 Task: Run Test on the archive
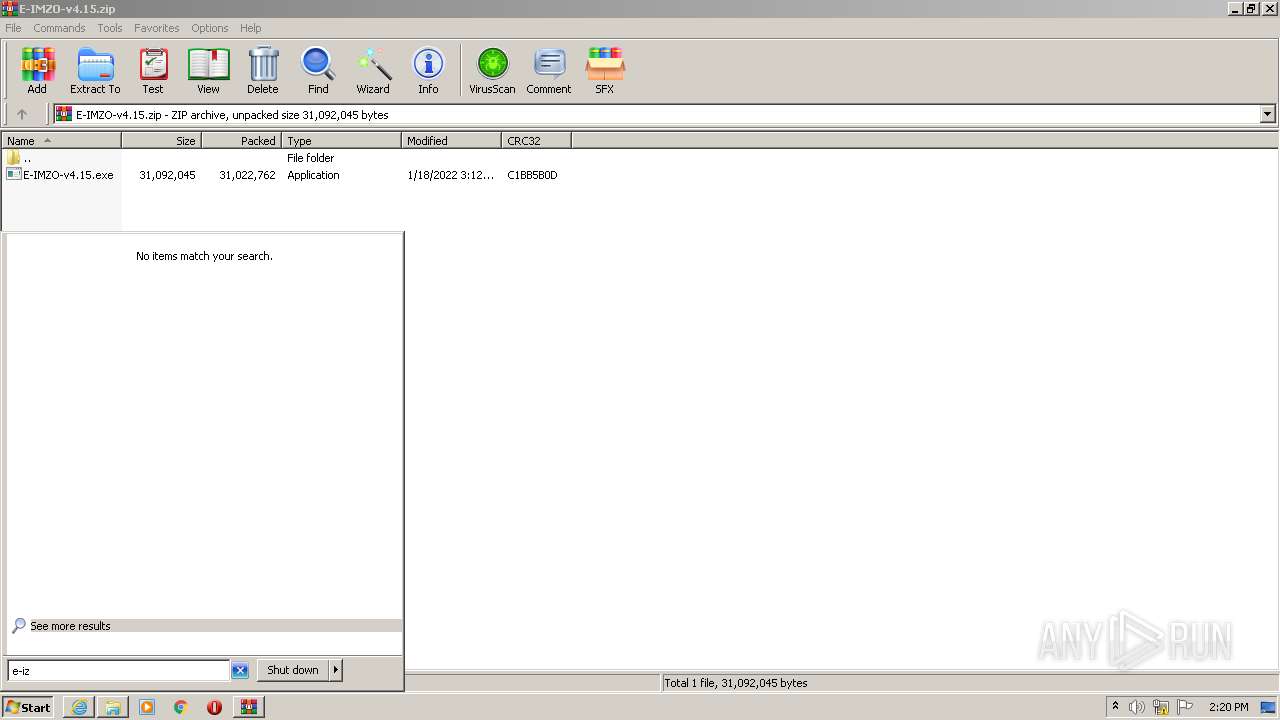tap(153, 70)
